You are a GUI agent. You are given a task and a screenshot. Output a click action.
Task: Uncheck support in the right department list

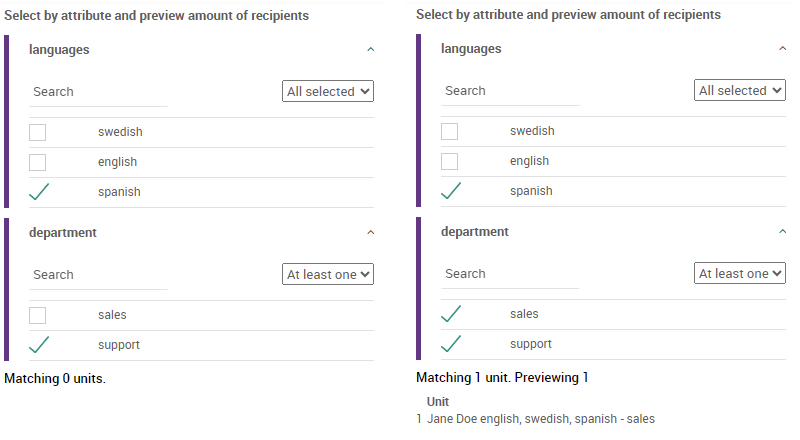[x=451, y=344]
